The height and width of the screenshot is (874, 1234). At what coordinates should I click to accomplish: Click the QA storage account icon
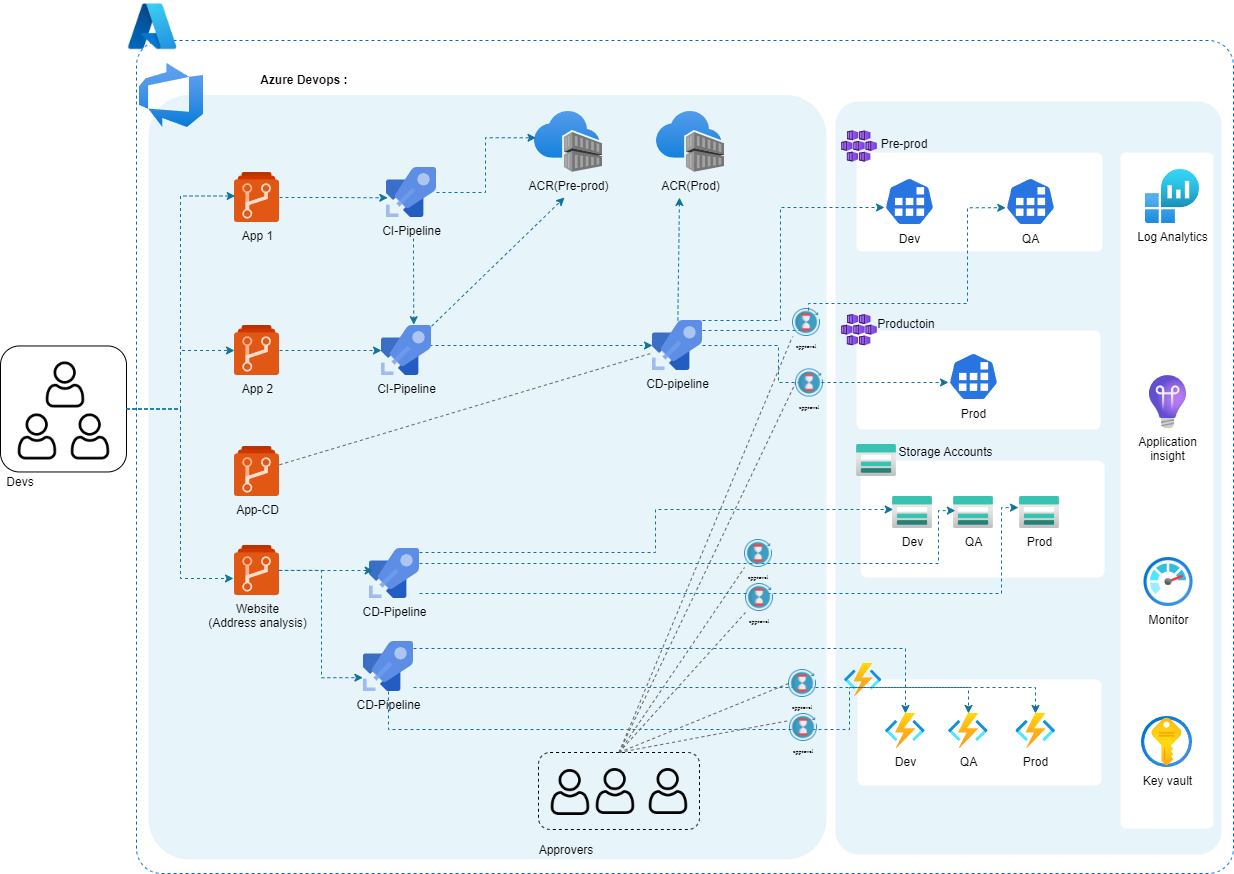(973, 512)
